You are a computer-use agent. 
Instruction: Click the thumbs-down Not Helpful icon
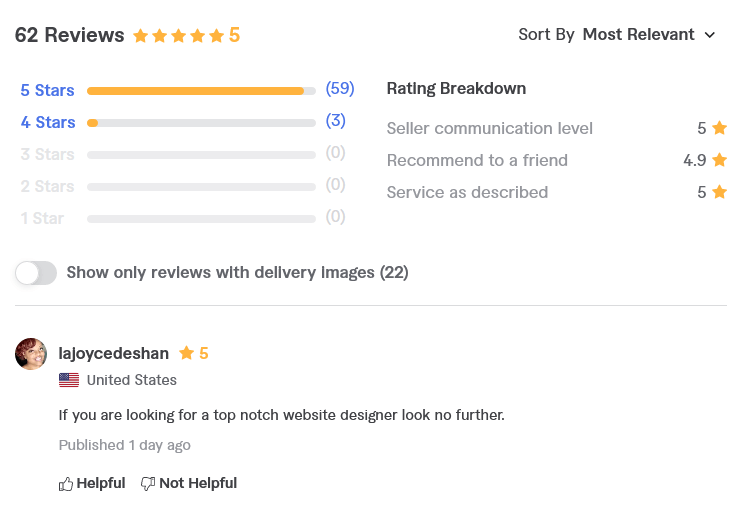click(148, 484)
